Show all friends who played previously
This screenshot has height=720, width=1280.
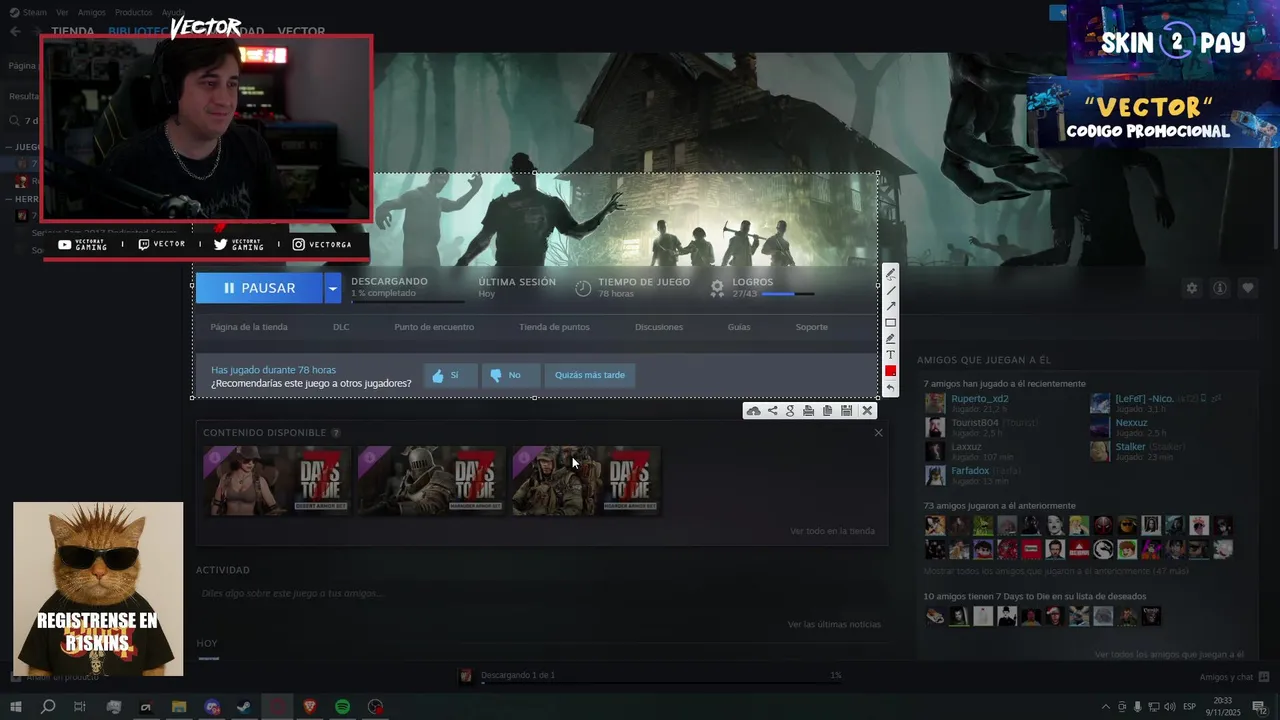[x=1056, y=571]
